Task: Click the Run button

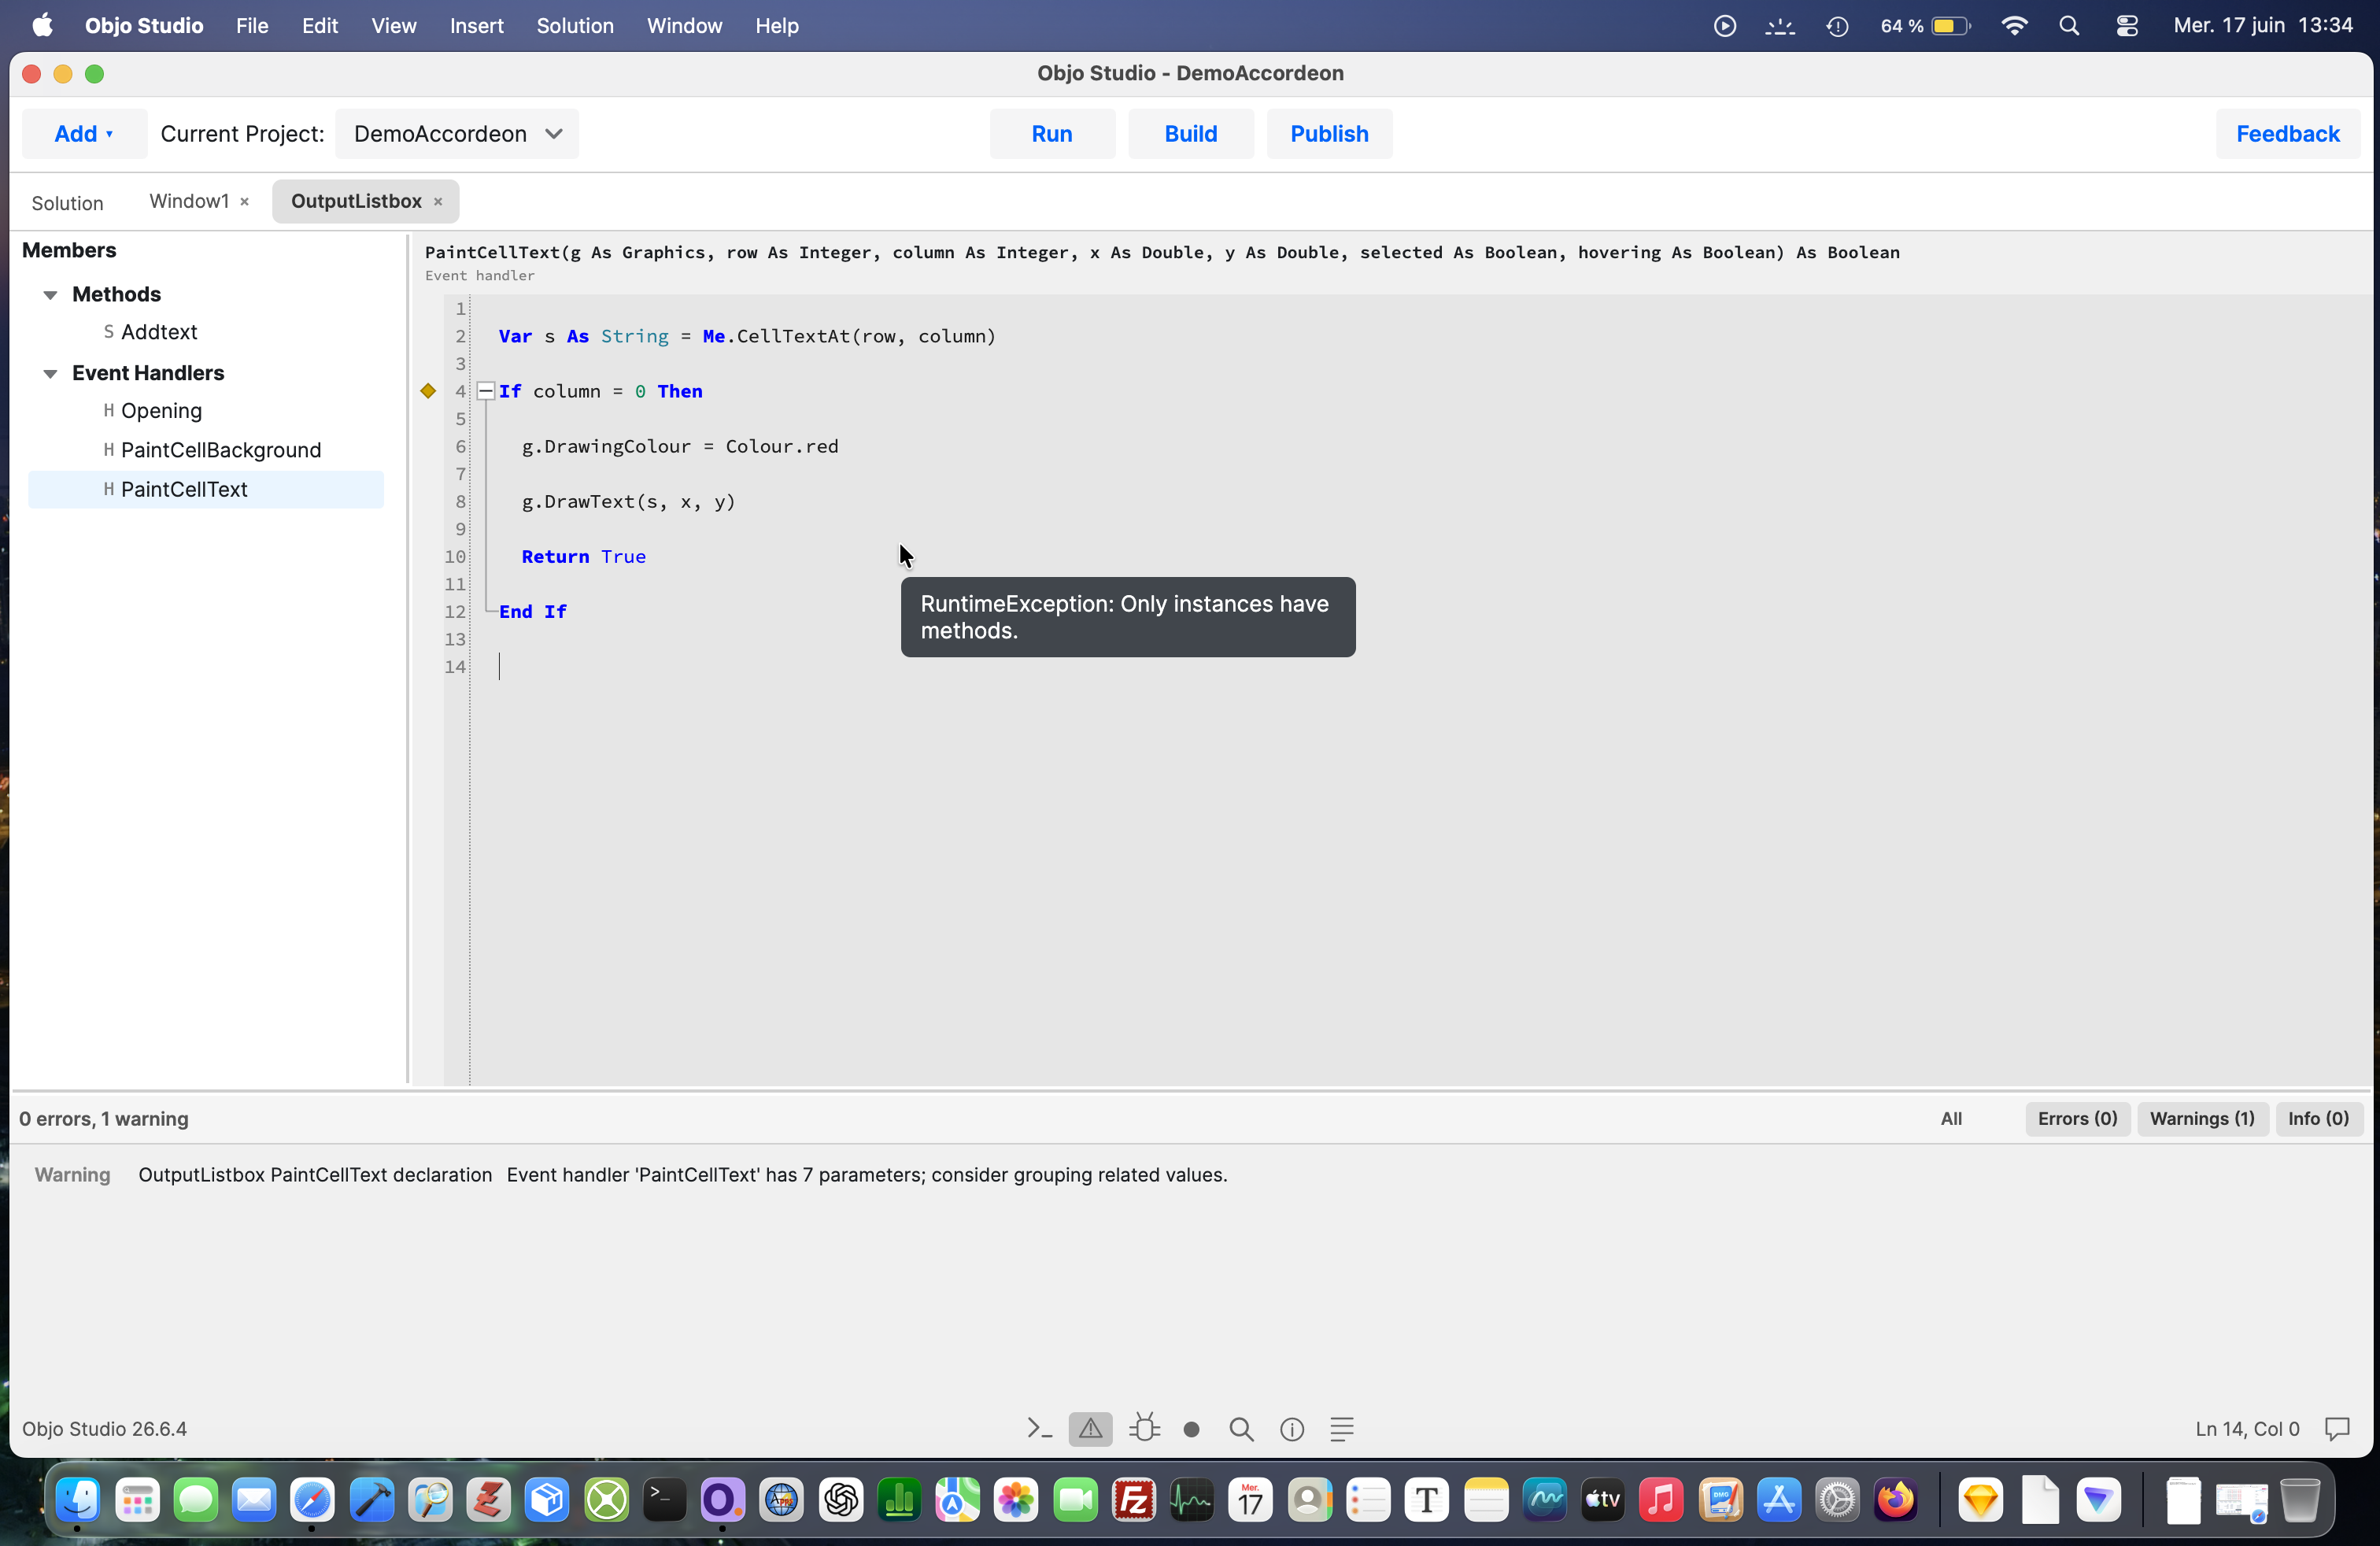Action: point(1052,134)
